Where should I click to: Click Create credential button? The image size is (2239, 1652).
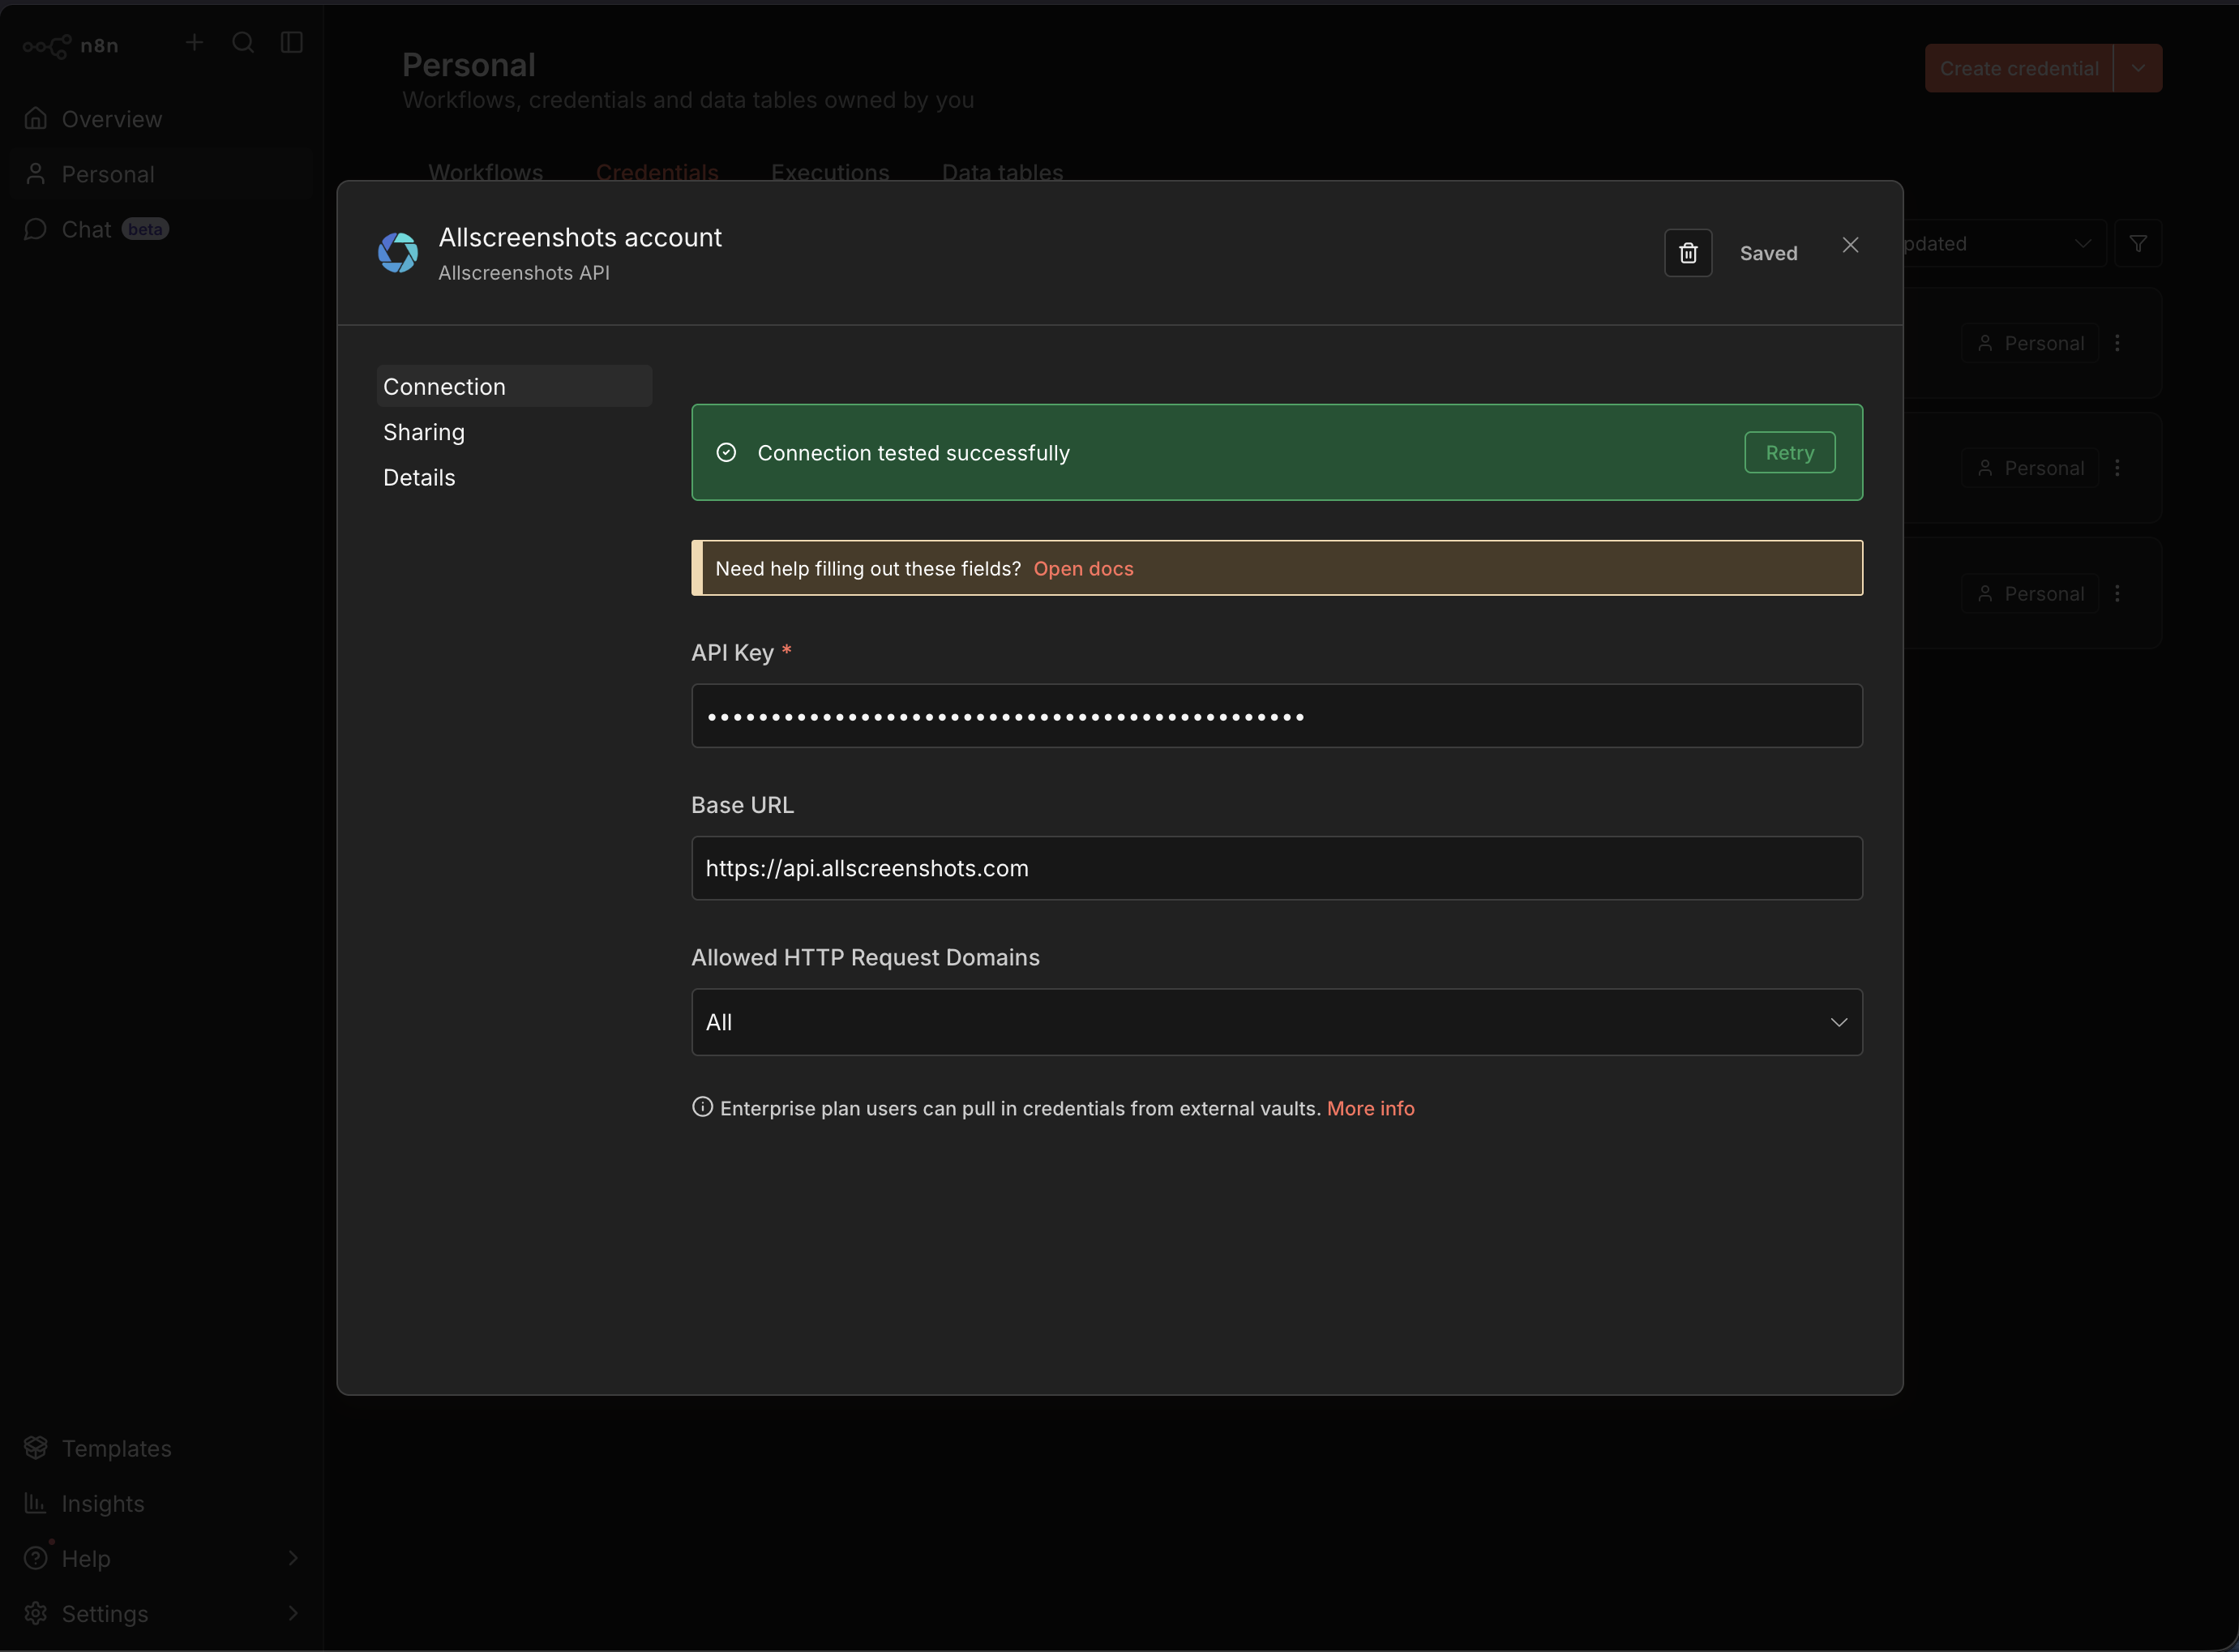(2018, 68)
